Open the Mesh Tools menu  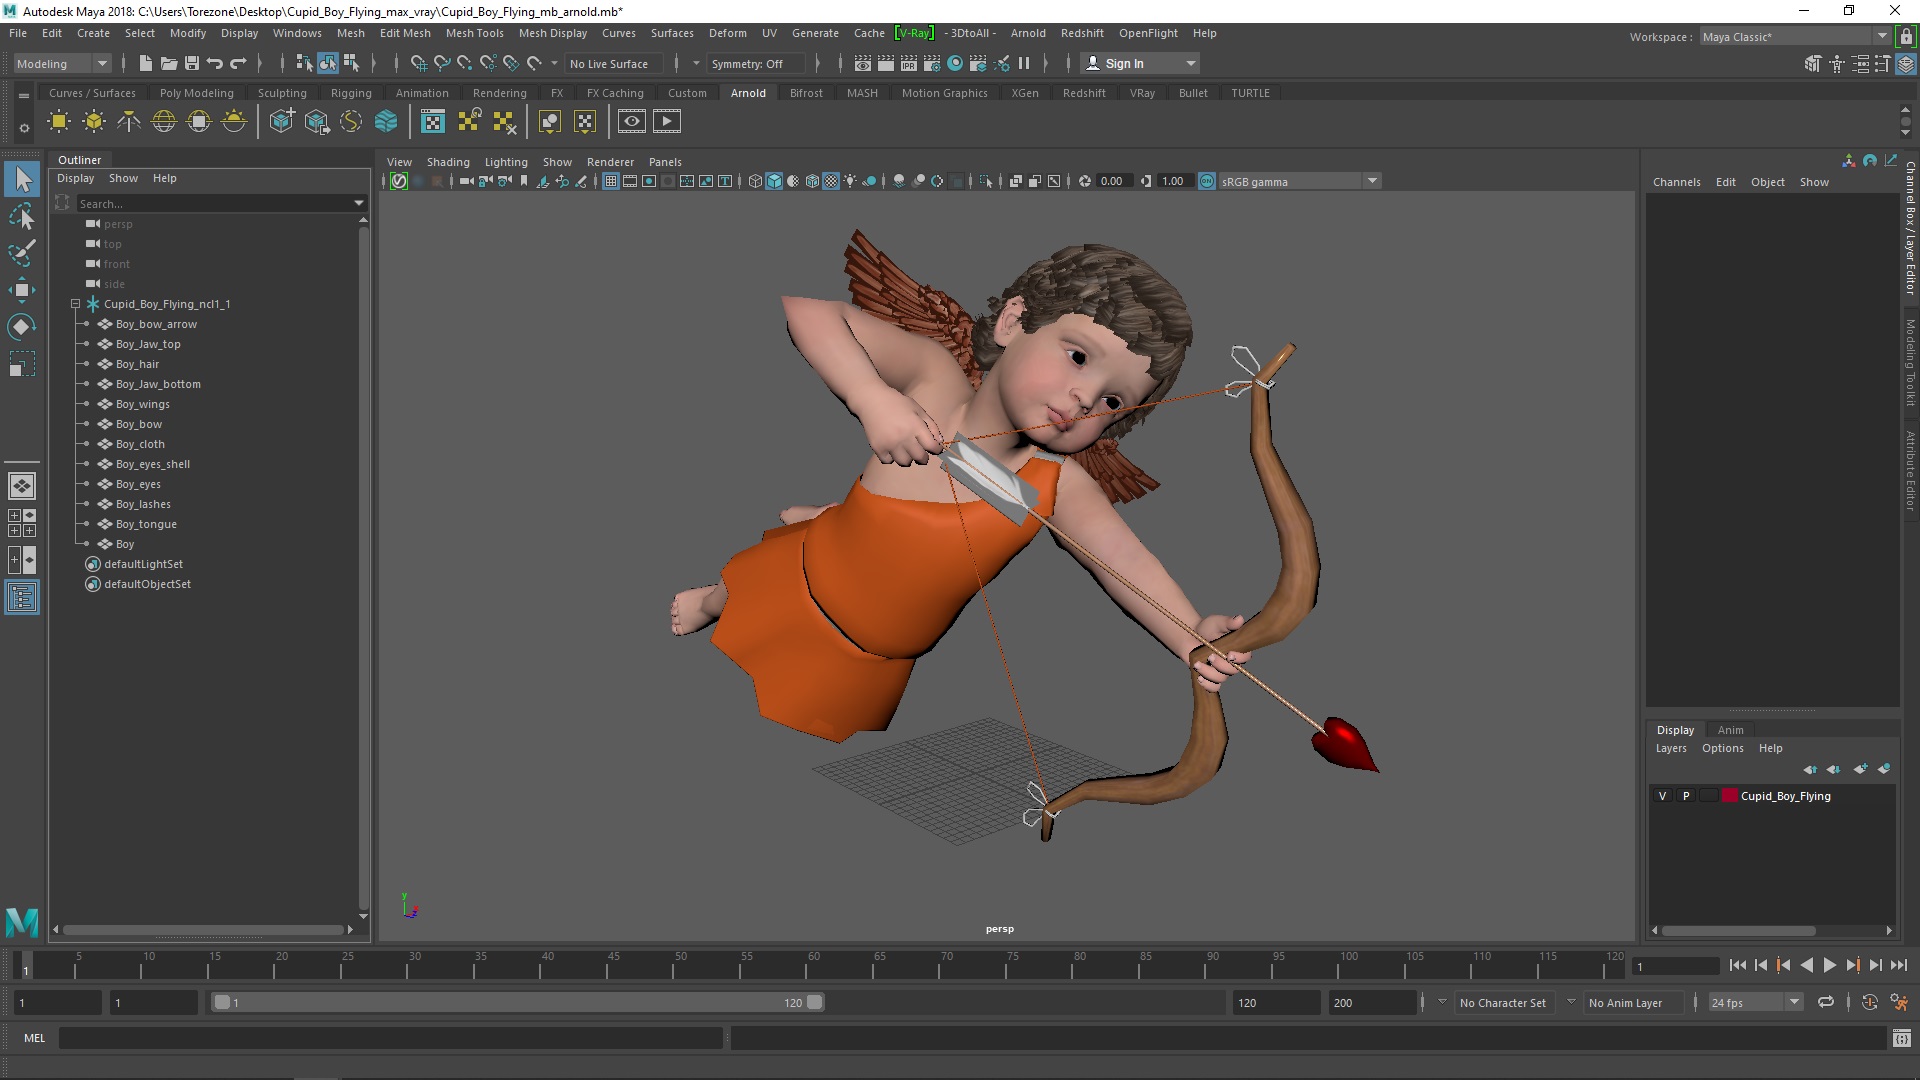coord(474,33)
